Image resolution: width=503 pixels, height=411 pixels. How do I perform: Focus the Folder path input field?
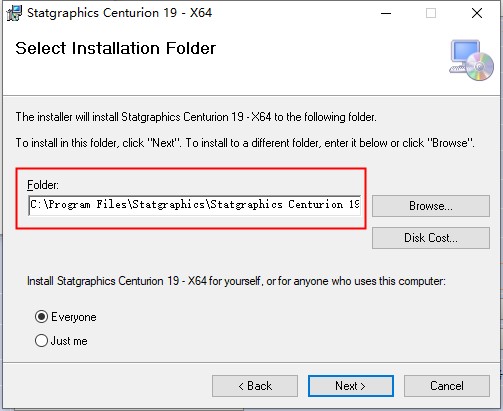tap(195, 205)
